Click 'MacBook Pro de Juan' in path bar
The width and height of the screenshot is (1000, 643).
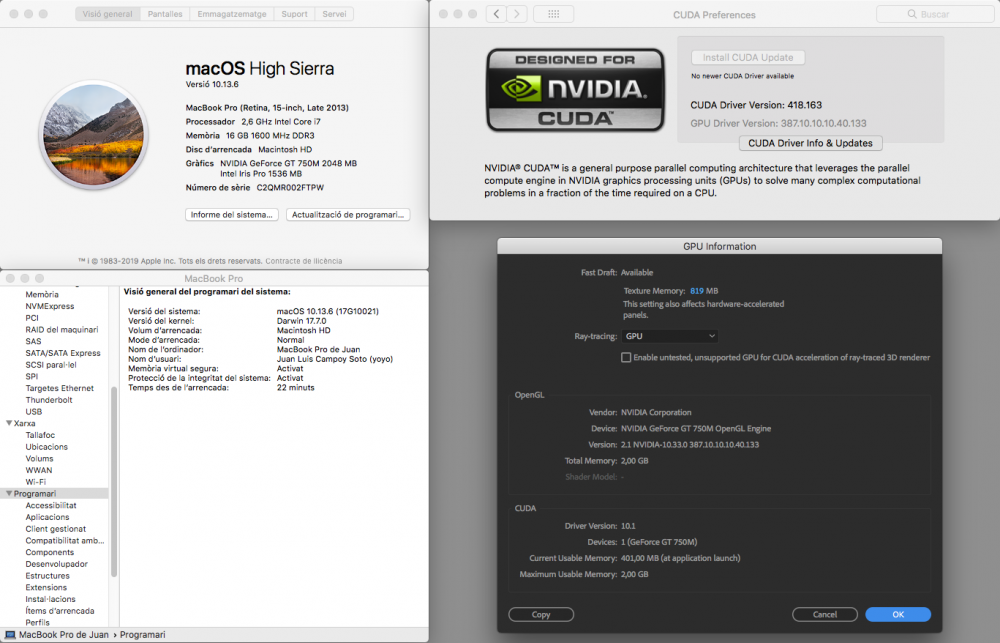pos(64,635)
